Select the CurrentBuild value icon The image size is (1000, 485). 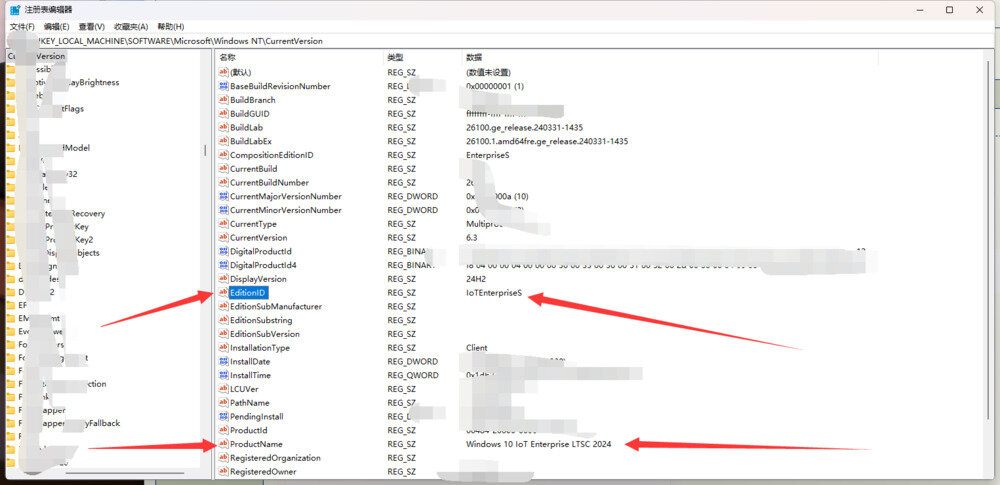223,168
